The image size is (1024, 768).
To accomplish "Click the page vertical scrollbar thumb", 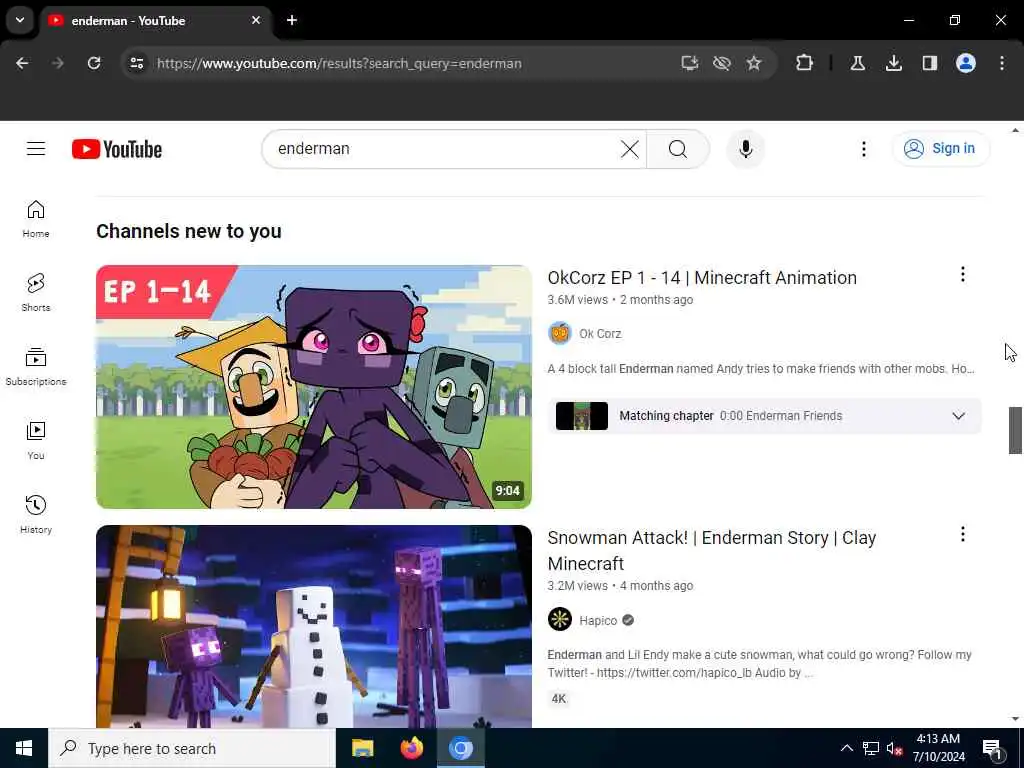I will click(x=1015, y=430).
